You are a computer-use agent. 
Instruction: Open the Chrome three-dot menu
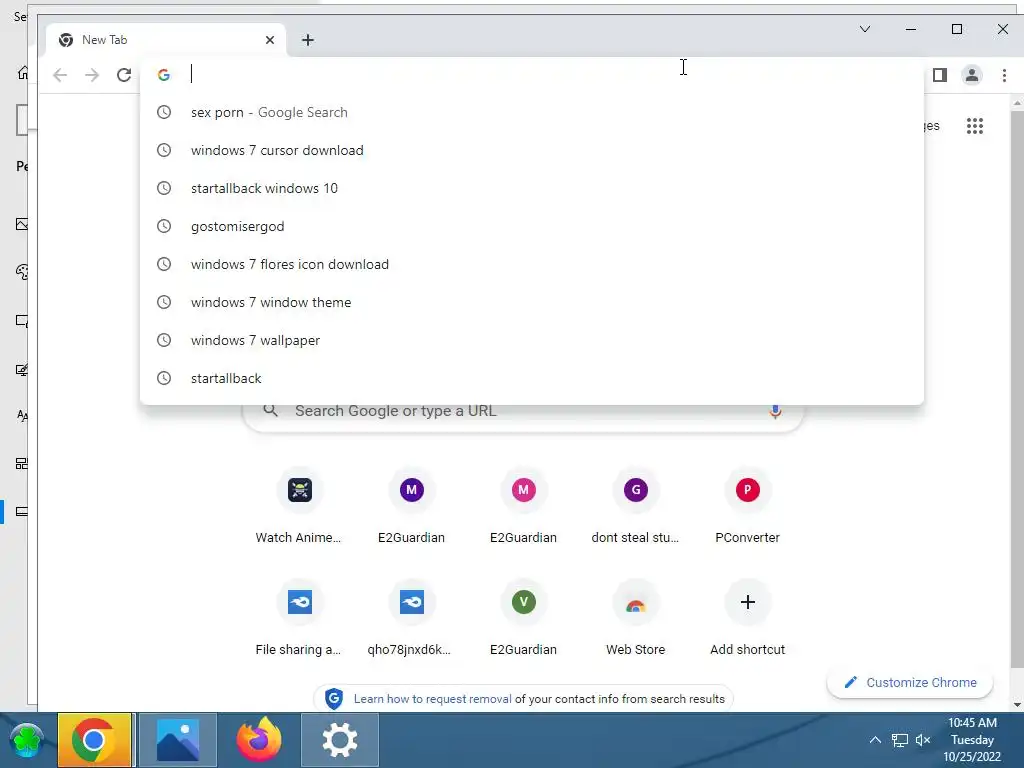[x=1004, y=75]
